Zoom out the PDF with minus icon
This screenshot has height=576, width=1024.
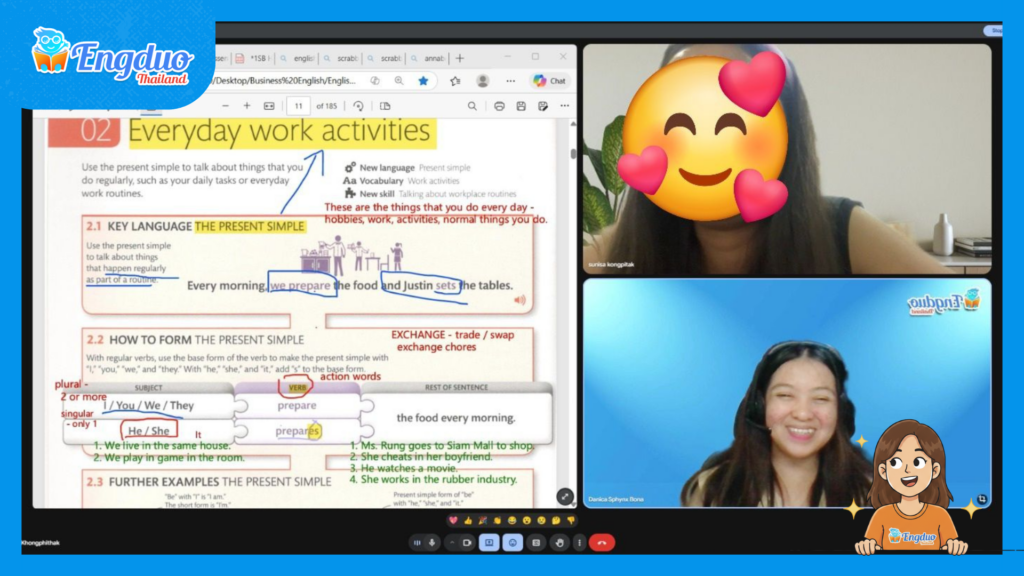point(225,106)
